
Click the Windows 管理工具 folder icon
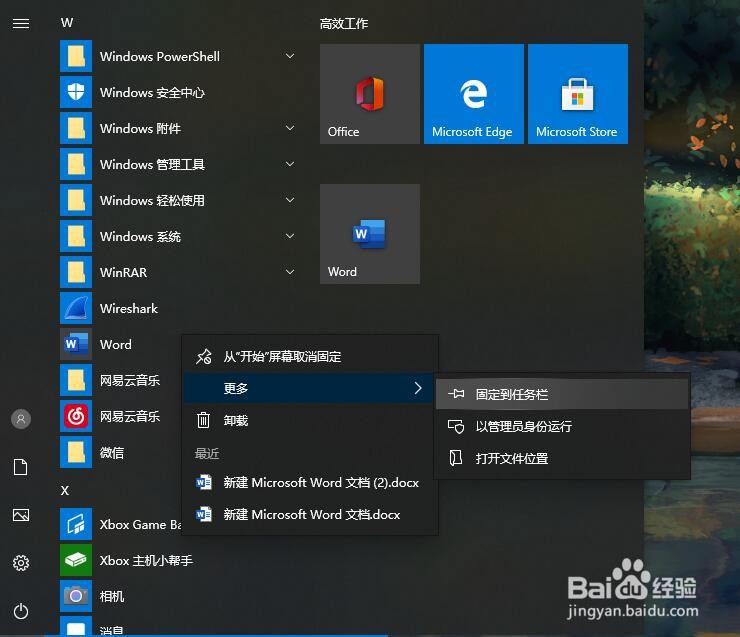click(76, 164)
